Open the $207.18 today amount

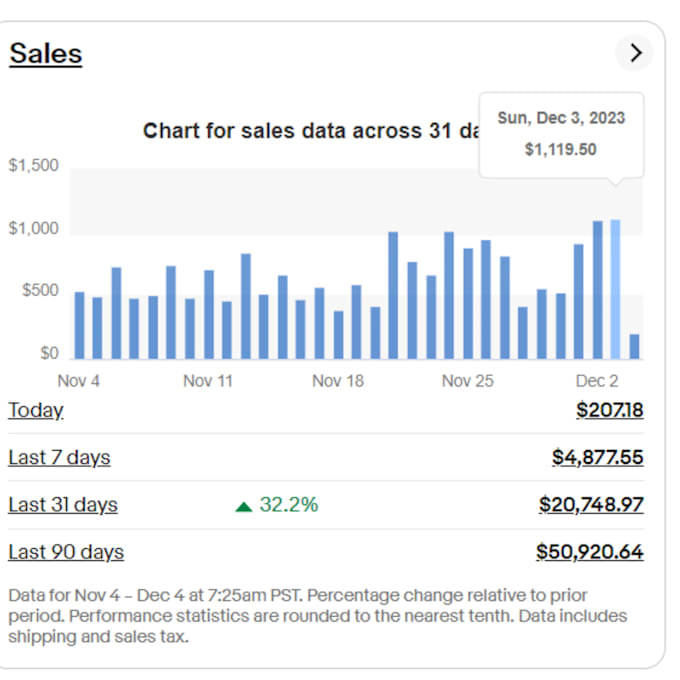pyautogui.click(x=610, y=410)
